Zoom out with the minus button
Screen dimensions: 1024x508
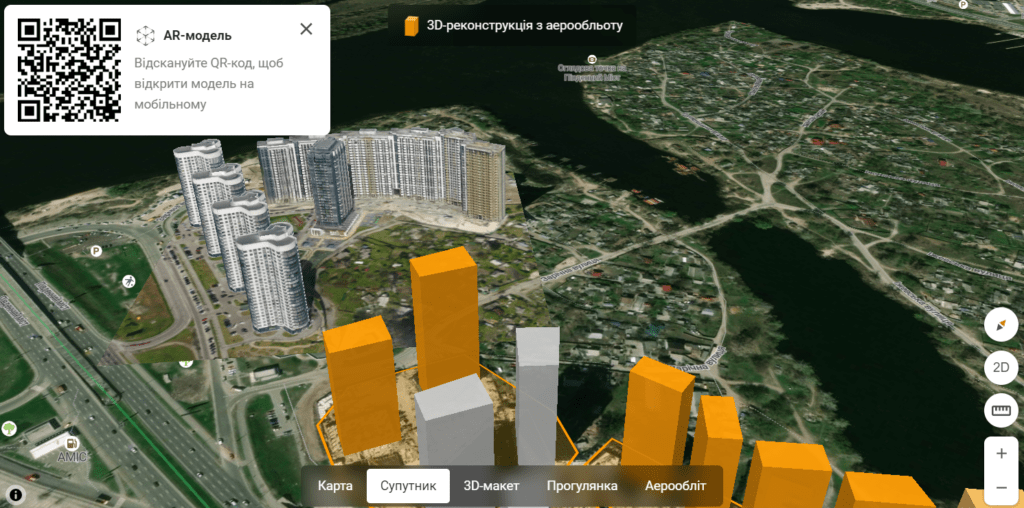1001,488
